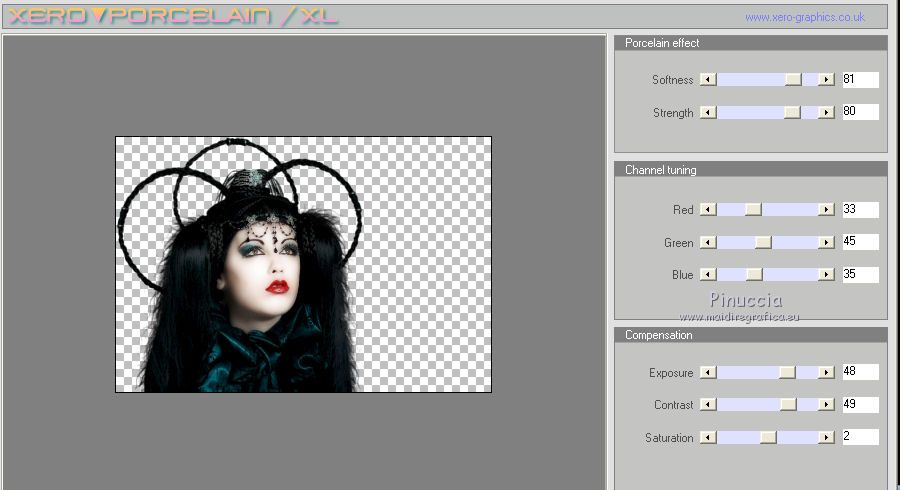Increase Softness with its right arrow
This screenshot has height=490, width=900.
826,80
